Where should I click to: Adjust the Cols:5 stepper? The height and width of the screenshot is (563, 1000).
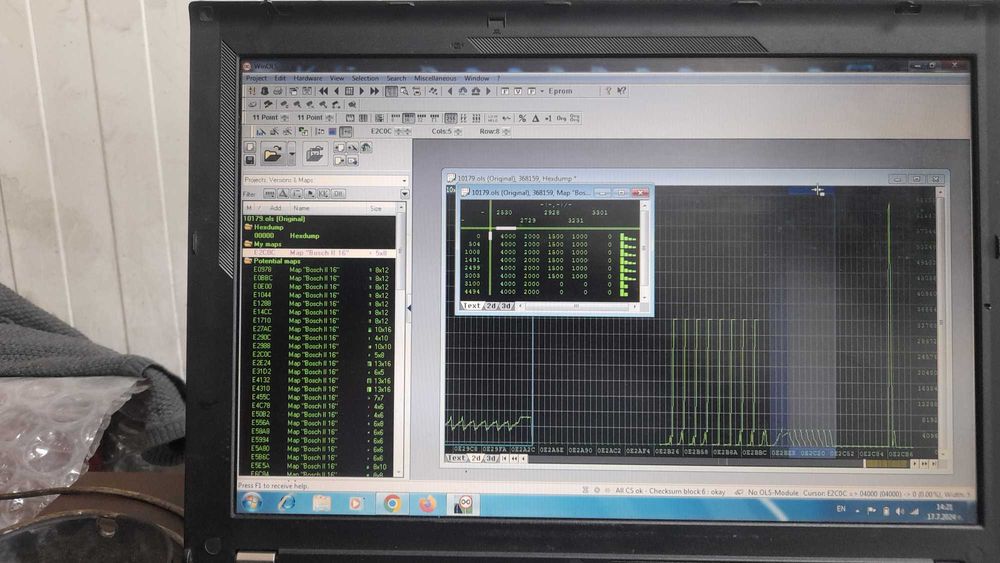pos(457,131)
